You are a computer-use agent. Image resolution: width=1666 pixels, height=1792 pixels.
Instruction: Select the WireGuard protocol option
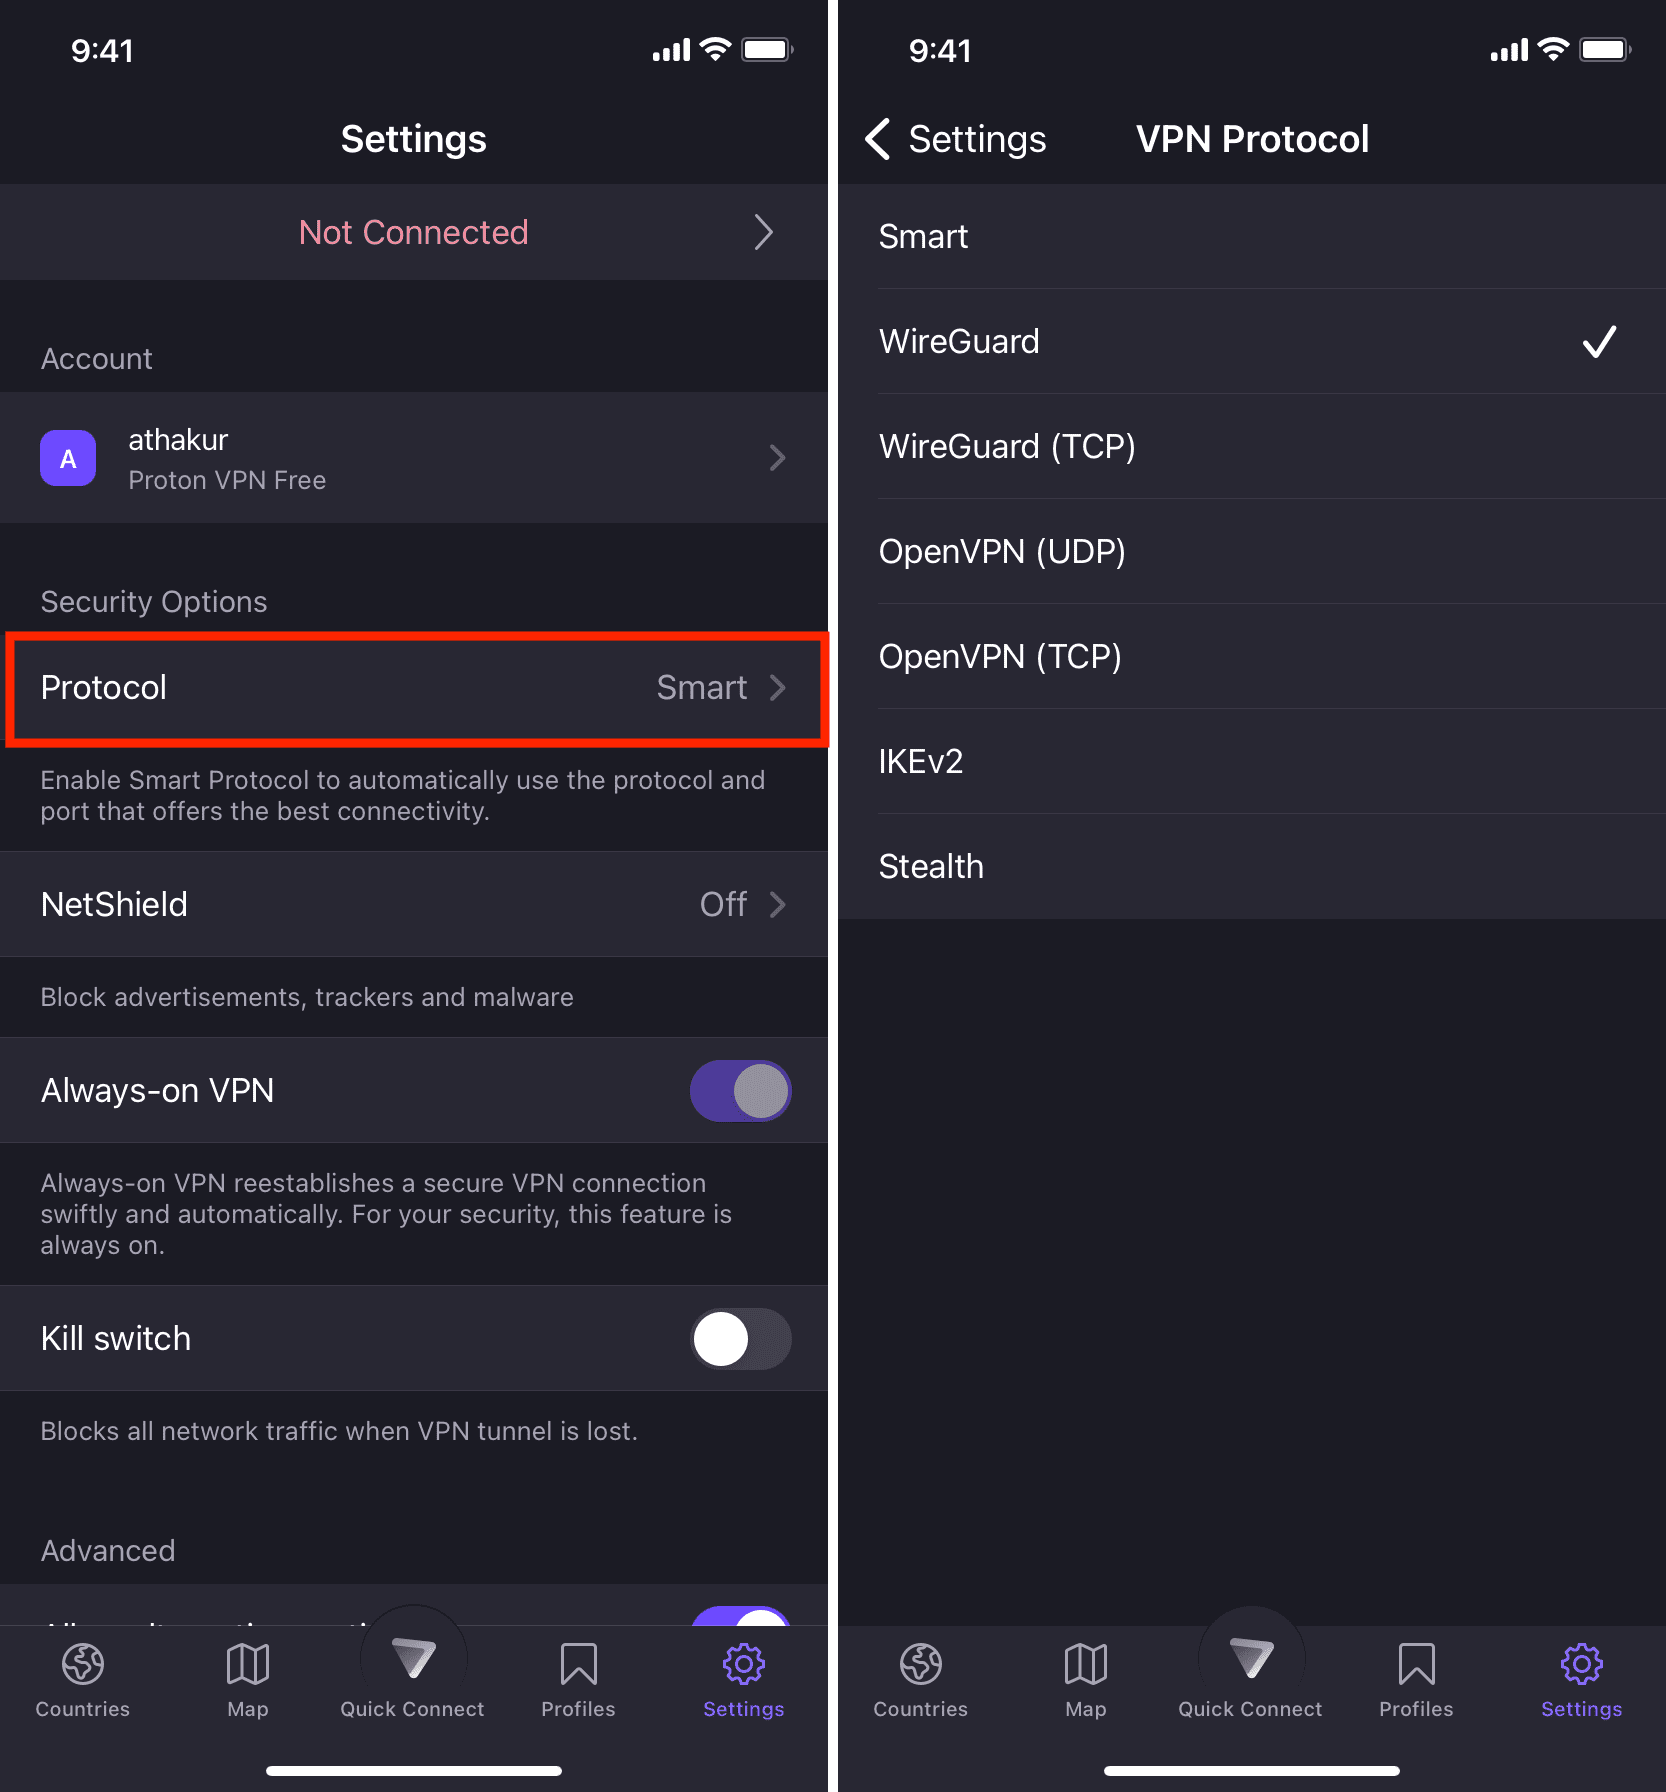pos(1252,341)
